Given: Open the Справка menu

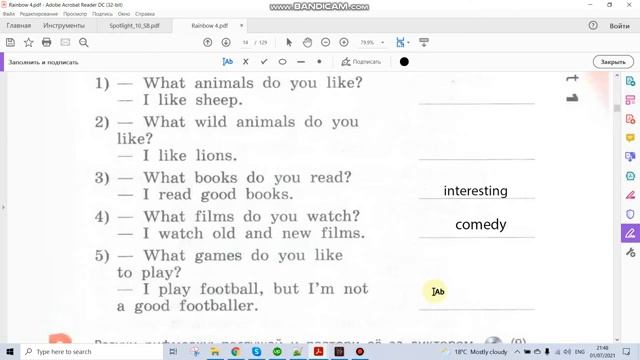Looking at the screenshot, I should (x=145, y=14).
